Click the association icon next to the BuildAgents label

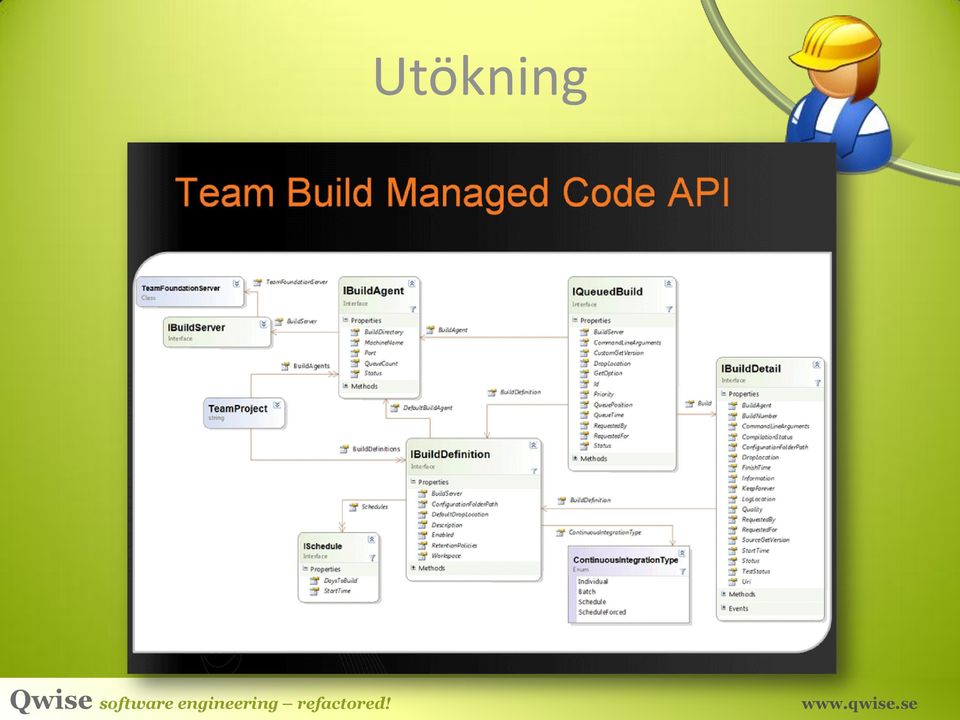[285, 366]
